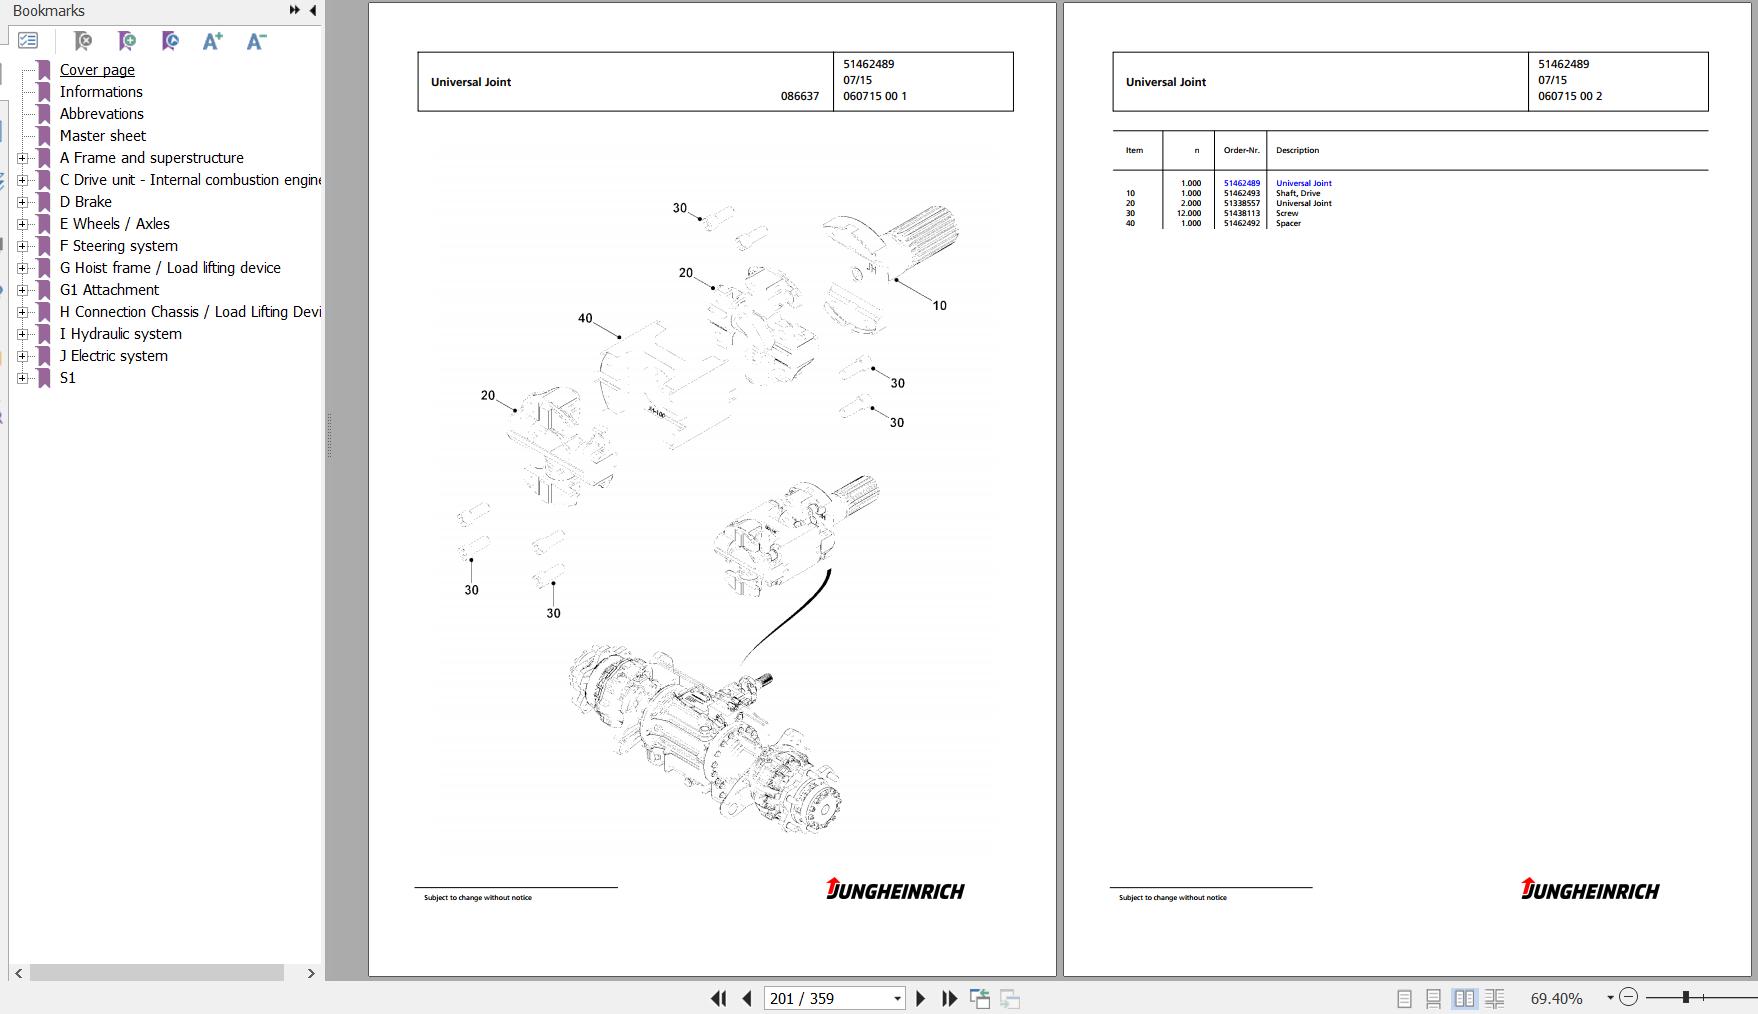Open the Informations bookmark

click(x=101, y=92)
